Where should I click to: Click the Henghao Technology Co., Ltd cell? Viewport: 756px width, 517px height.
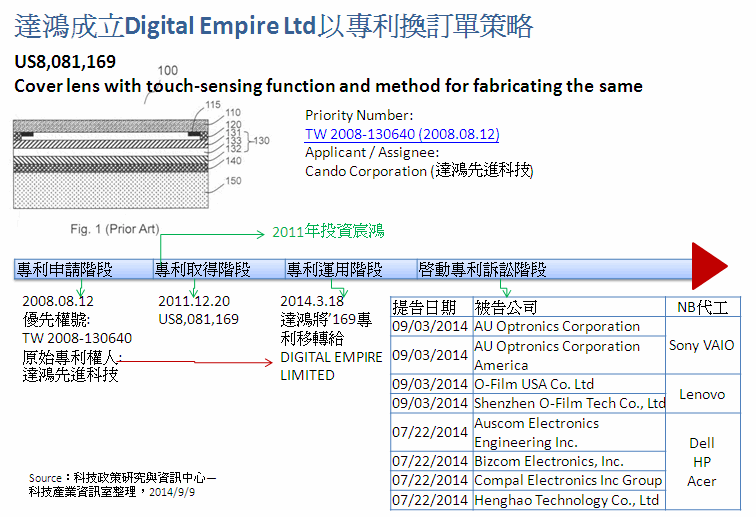pyautogui.click(x=567, y=500)
